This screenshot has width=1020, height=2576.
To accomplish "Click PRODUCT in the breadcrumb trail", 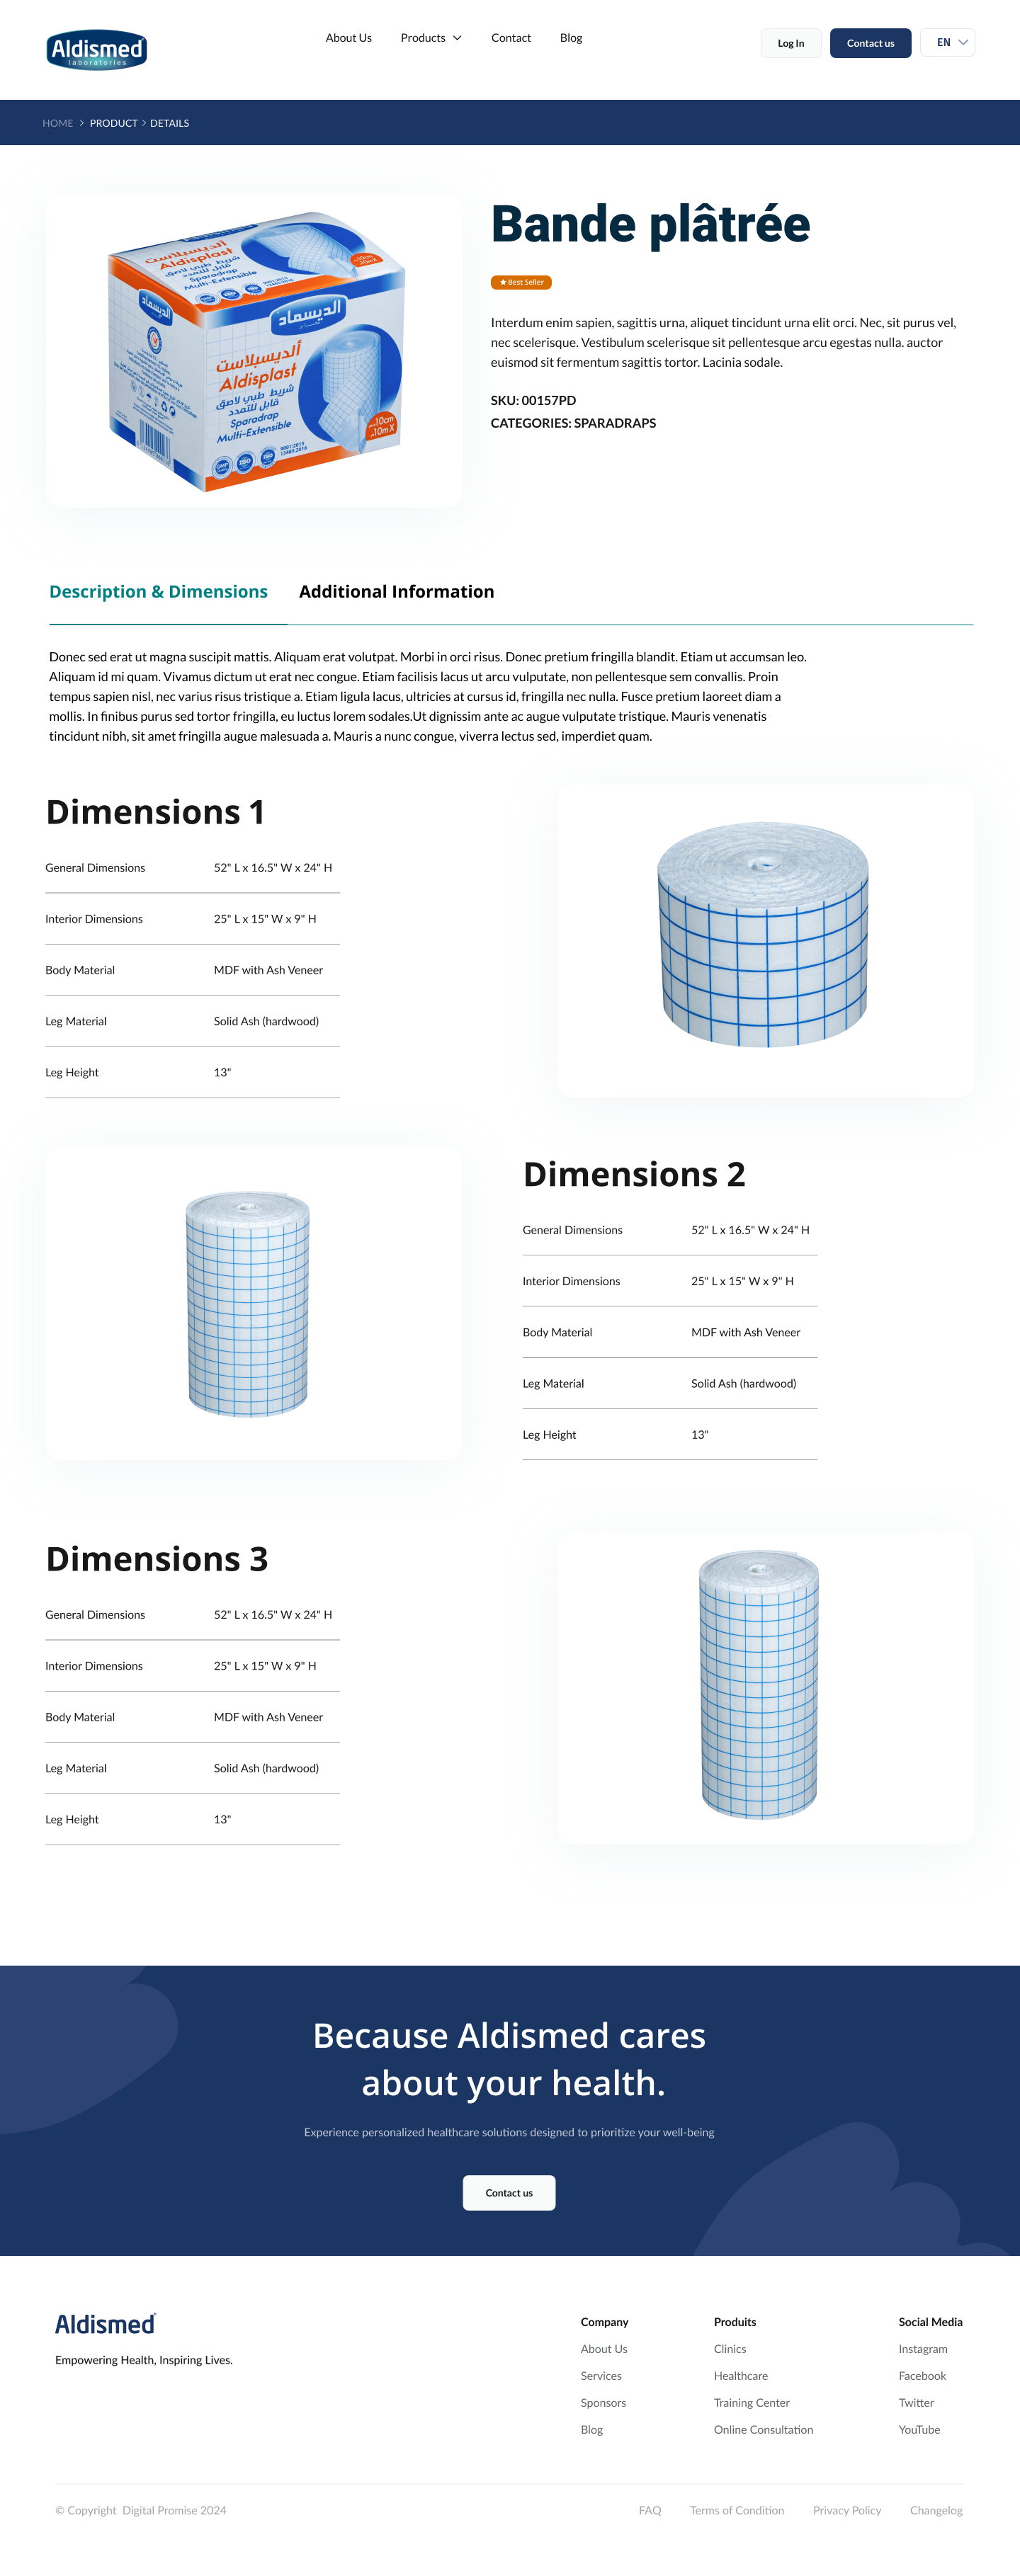I will pyautogui.click(x=114, y=123).
